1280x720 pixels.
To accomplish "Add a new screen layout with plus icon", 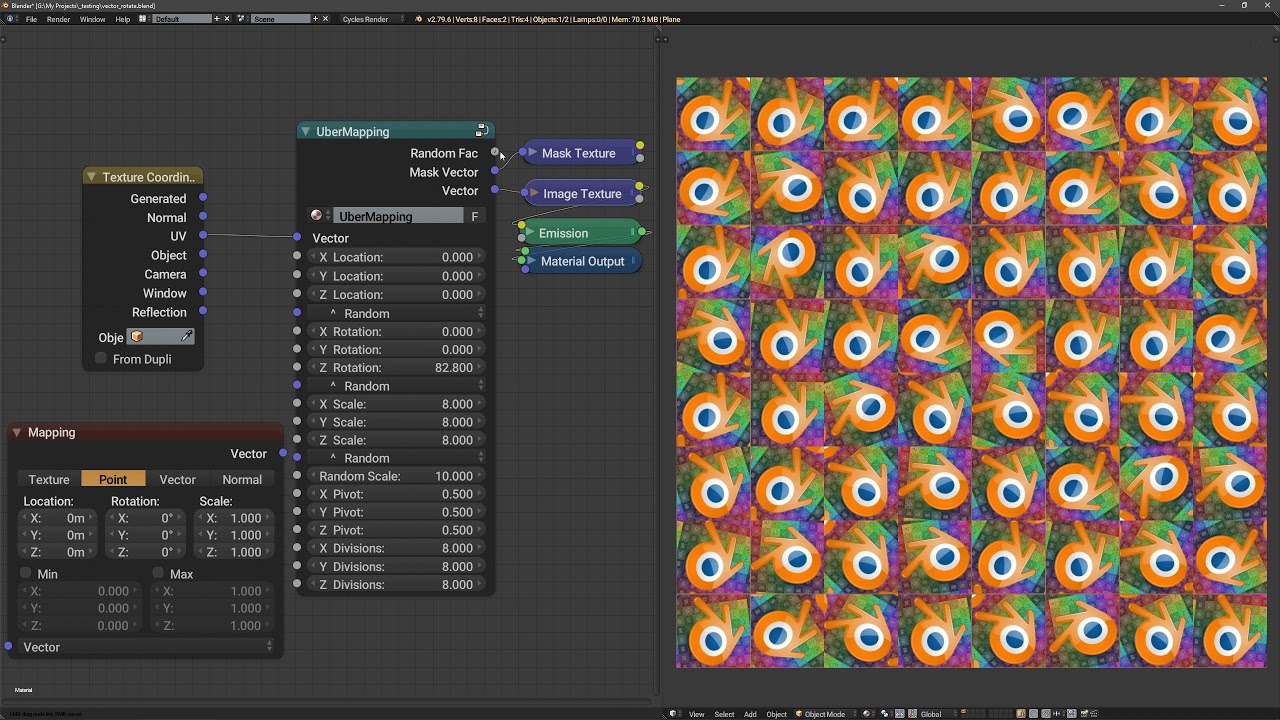I will (217, 19).
